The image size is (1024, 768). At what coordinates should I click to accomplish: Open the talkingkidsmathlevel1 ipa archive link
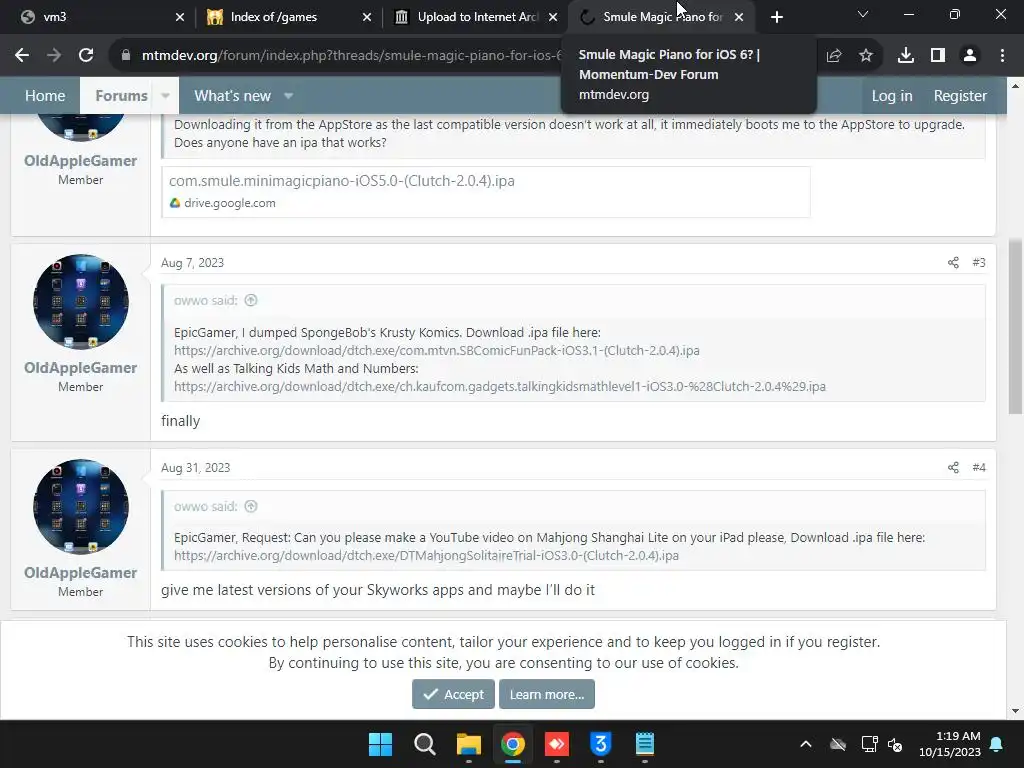coord(500,387)
